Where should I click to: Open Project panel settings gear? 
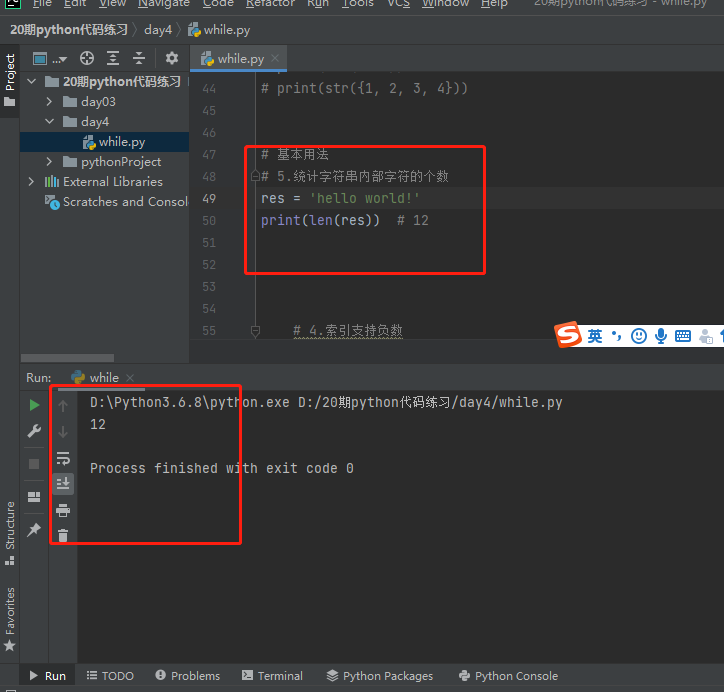pyautogui.click(x=172, y=58)
